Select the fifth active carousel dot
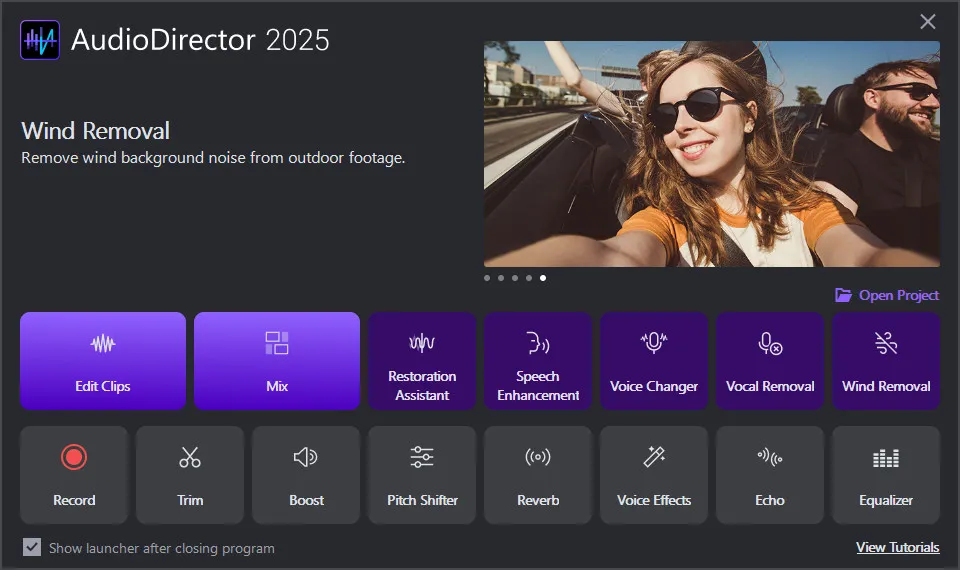Image resolution: width=960 pixels, height=570 pixels. click(x=543, y=278)
